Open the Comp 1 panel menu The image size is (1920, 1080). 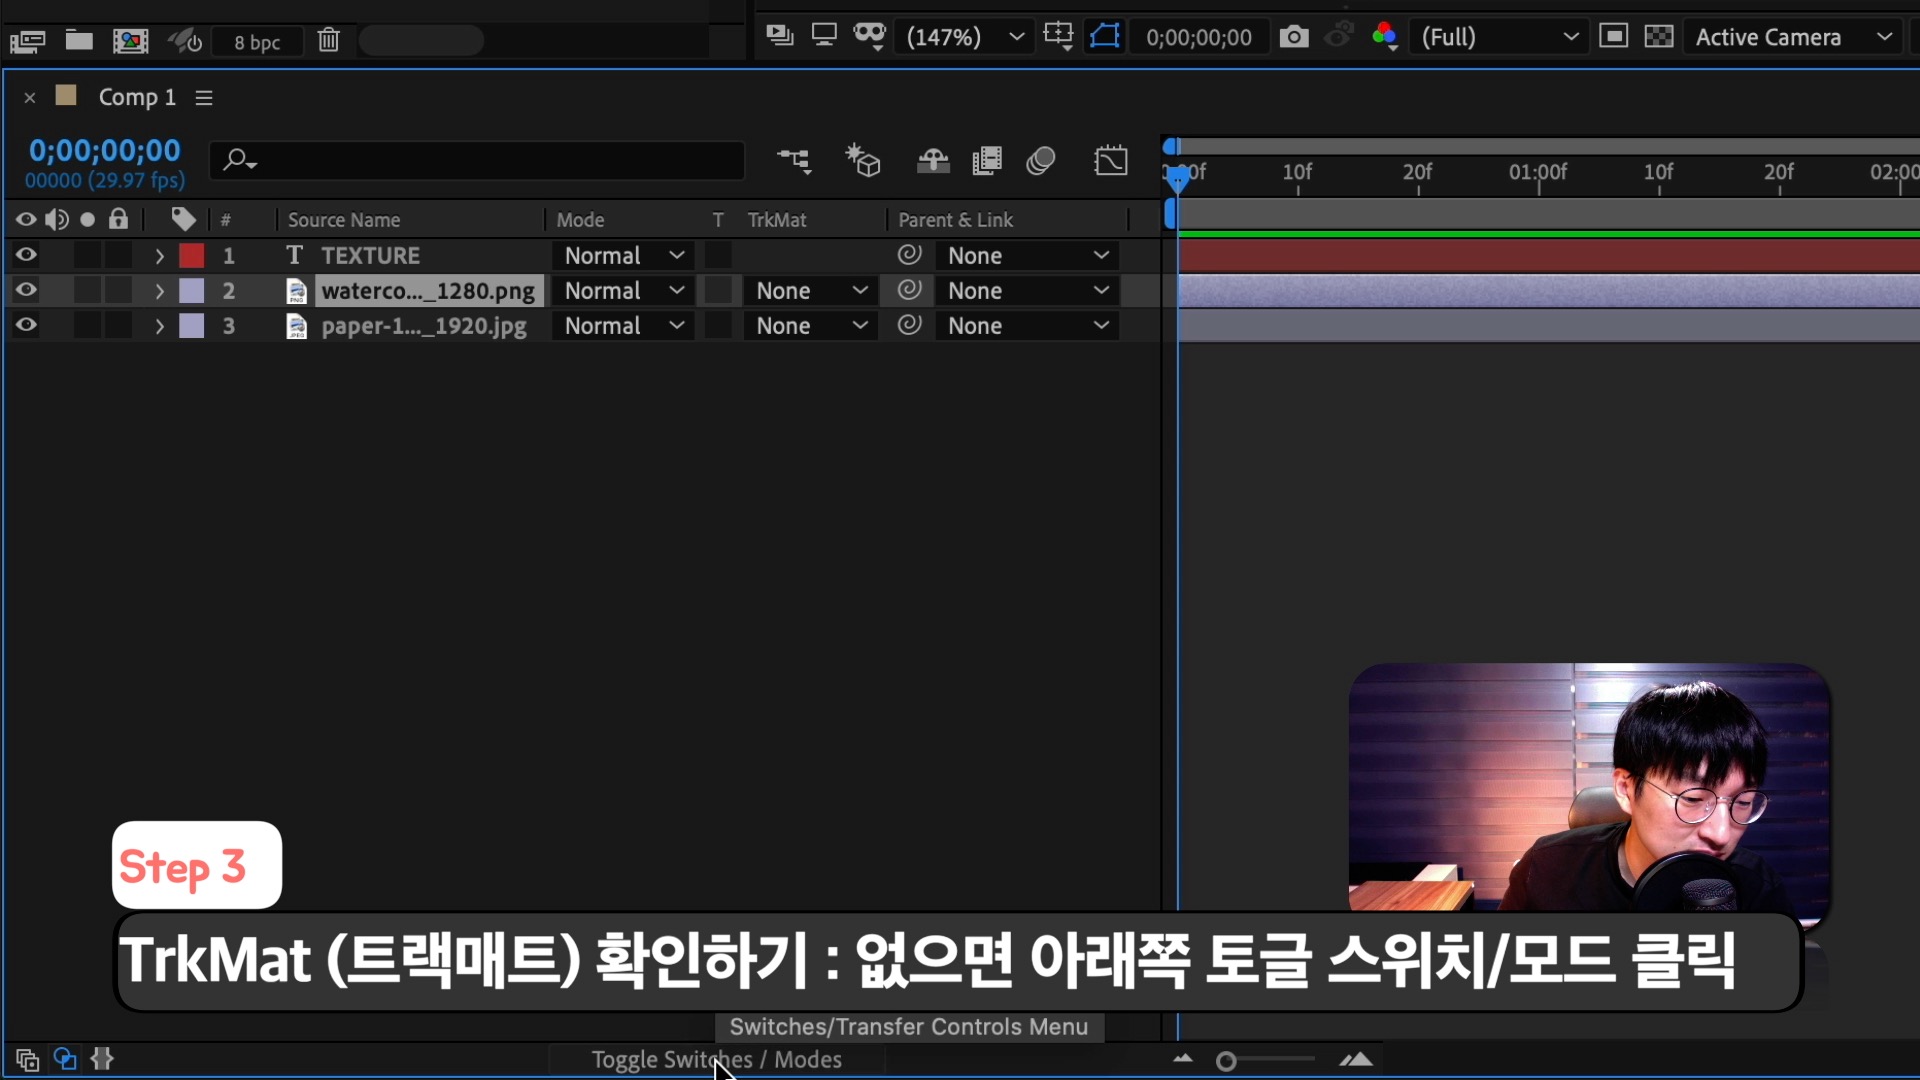(204, 98)
